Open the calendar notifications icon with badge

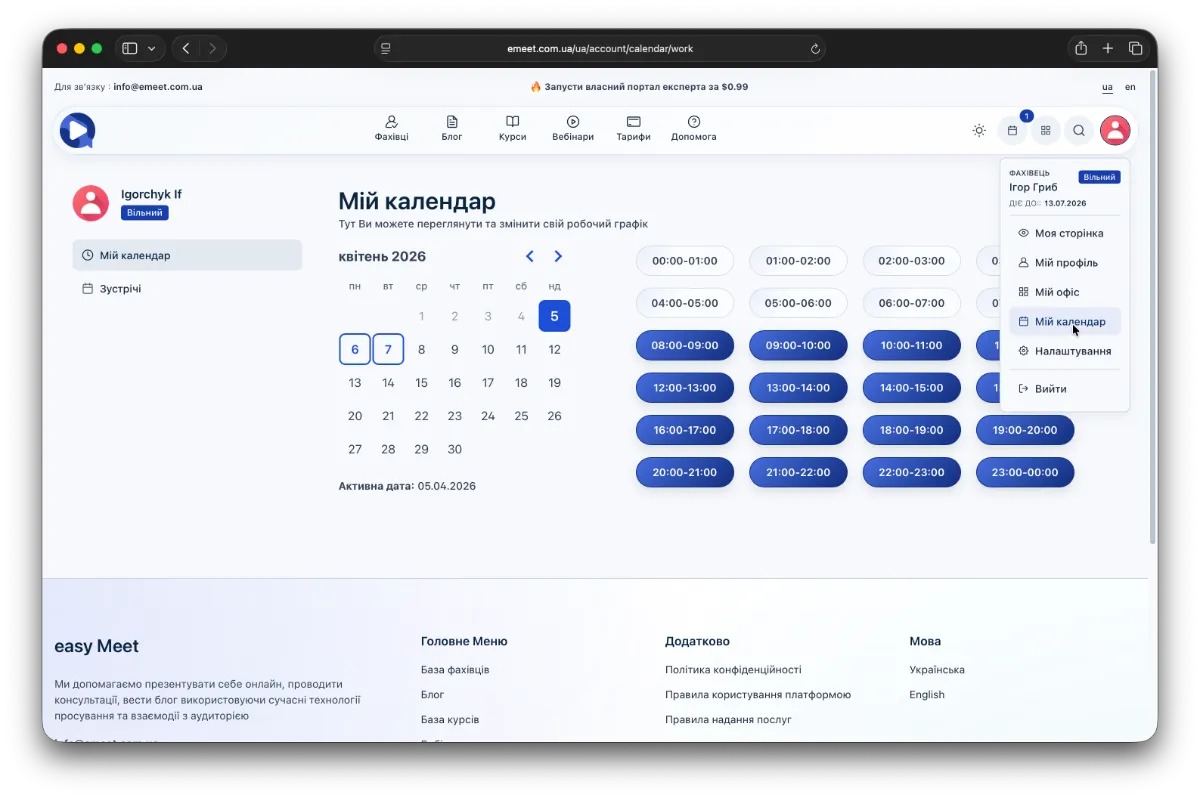pyautogui.click(x=1012, y=130)
